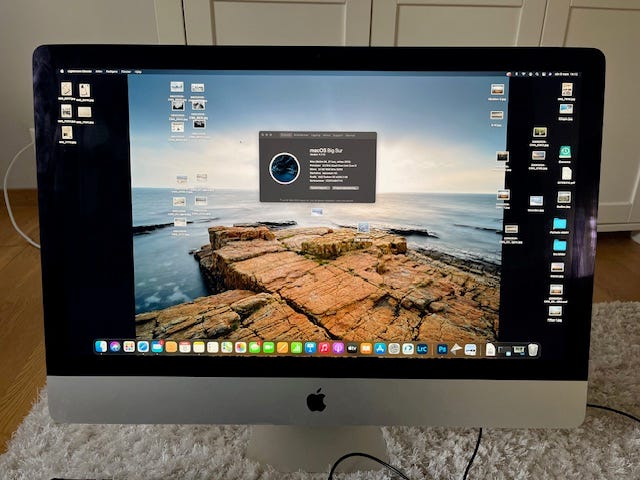Open Finder from the Dock
This screenshot has height=480, width=640.
click(x=101, y=347)
